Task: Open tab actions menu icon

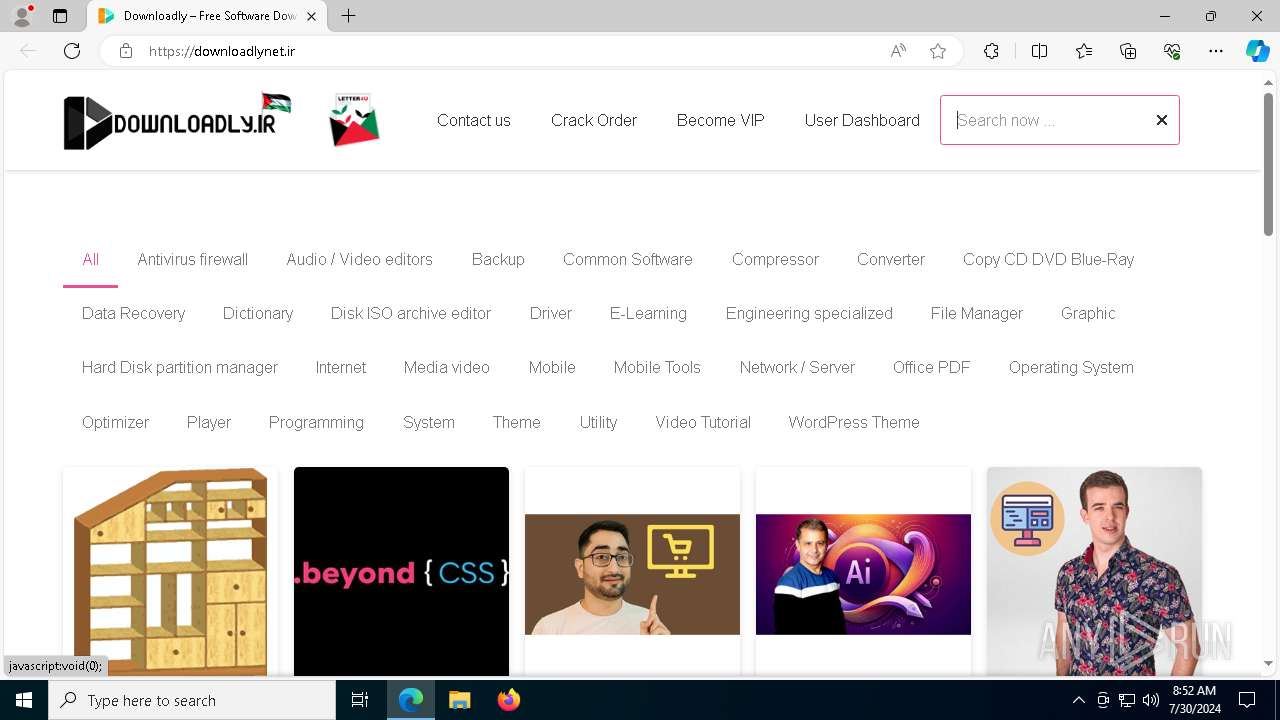Action: (60, 16)
